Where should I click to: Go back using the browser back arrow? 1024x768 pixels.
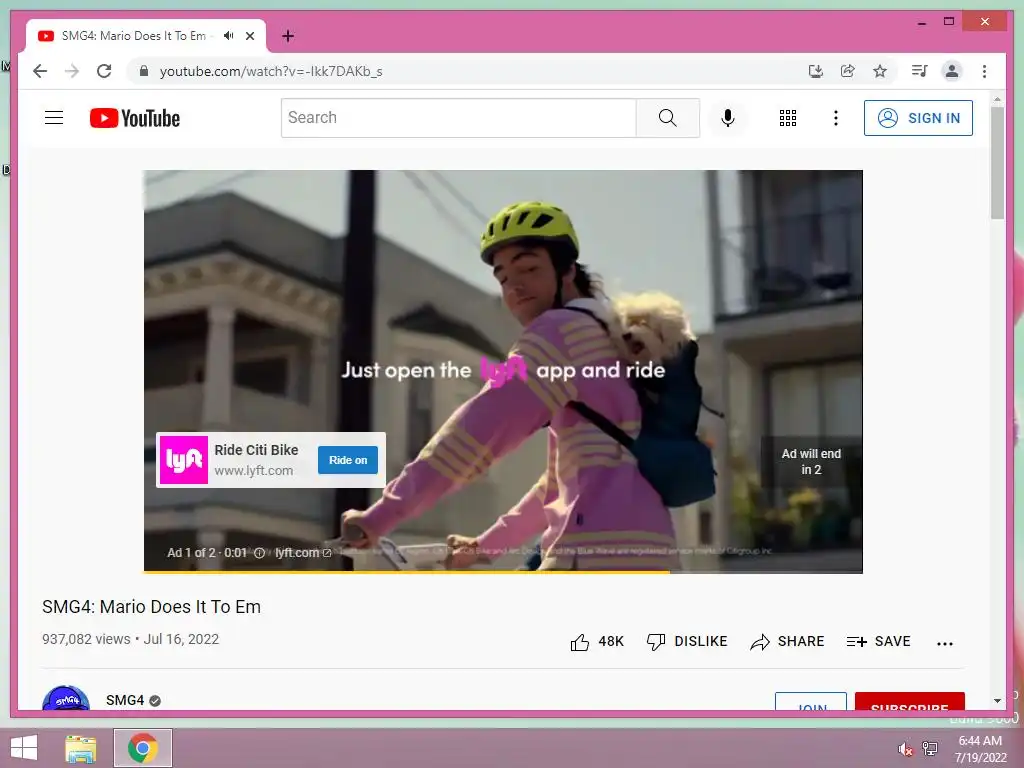(40, 71)
